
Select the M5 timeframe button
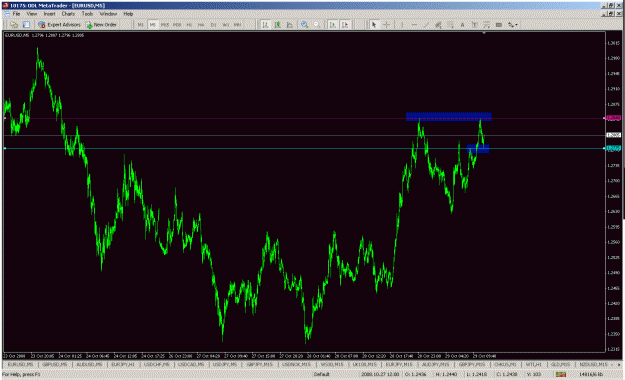point(152,25)
